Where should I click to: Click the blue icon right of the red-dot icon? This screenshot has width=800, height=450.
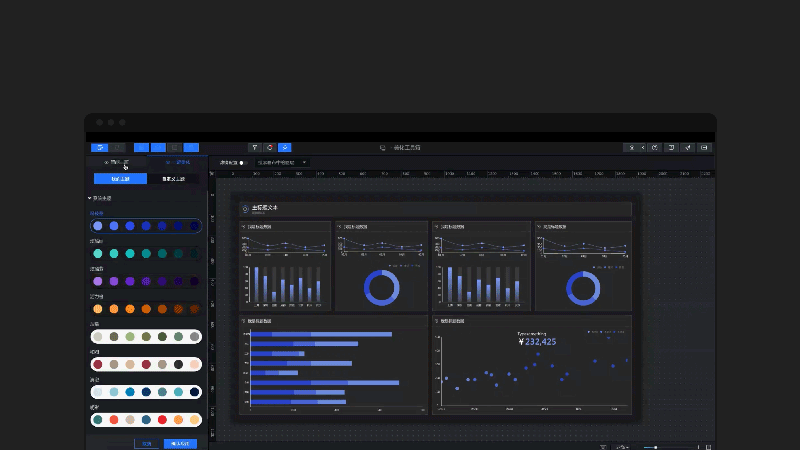(x=285, y=147)
